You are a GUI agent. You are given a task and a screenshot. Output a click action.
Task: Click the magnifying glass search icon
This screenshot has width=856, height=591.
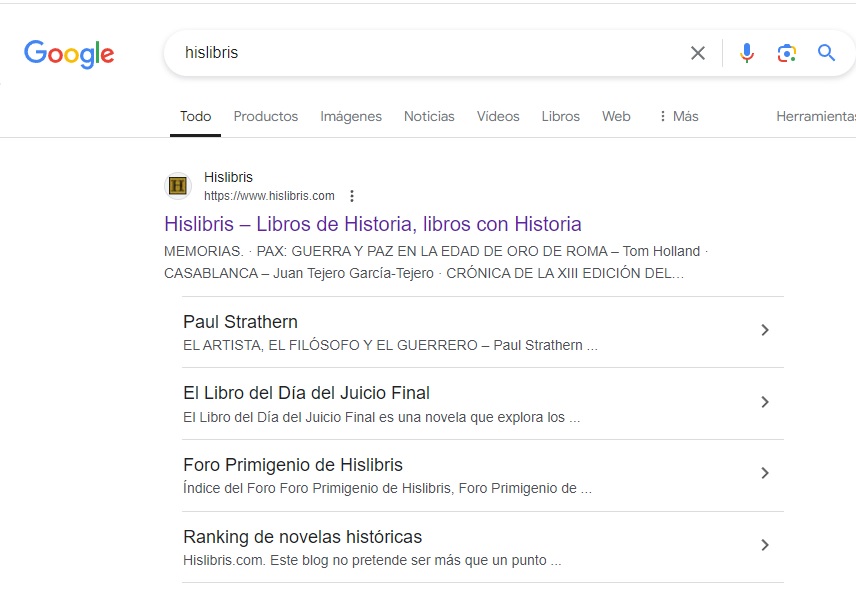click(x=826, y=53)
